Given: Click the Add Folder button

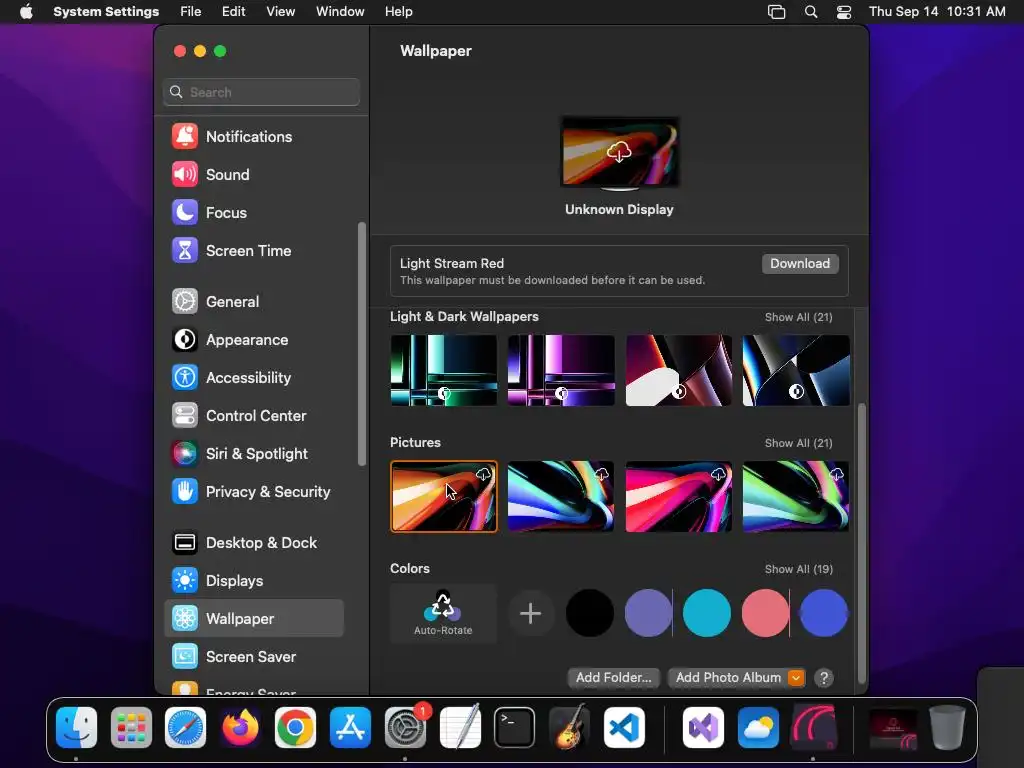Looking at the screenshot, I should click(613, 677).
